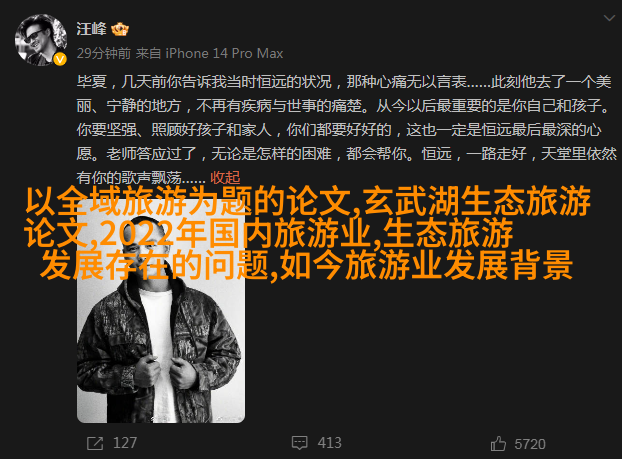This screenshot has width=622, height=459.
Task: Click the post text starting 毕夏
Action: coord(346,130)
